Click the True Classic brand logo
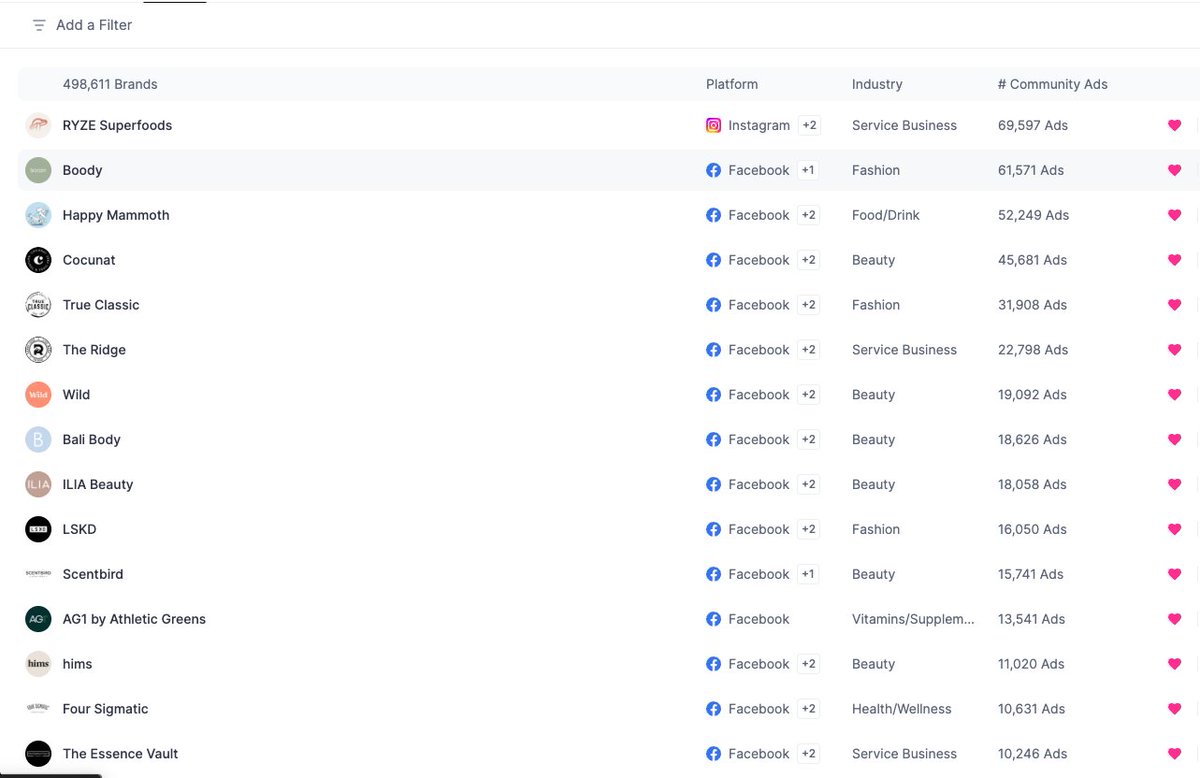Viewport: 1200px width, 778px height. [38, 305]
